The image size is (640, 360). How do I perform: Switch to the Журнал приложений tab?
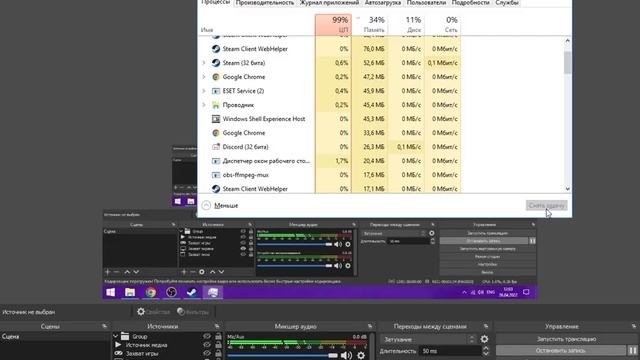(329, 3)
